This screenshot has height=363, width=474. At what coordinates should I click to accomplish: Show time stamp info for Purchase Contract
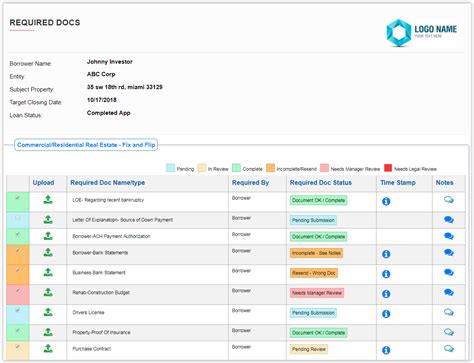click(x=386, y=350)
